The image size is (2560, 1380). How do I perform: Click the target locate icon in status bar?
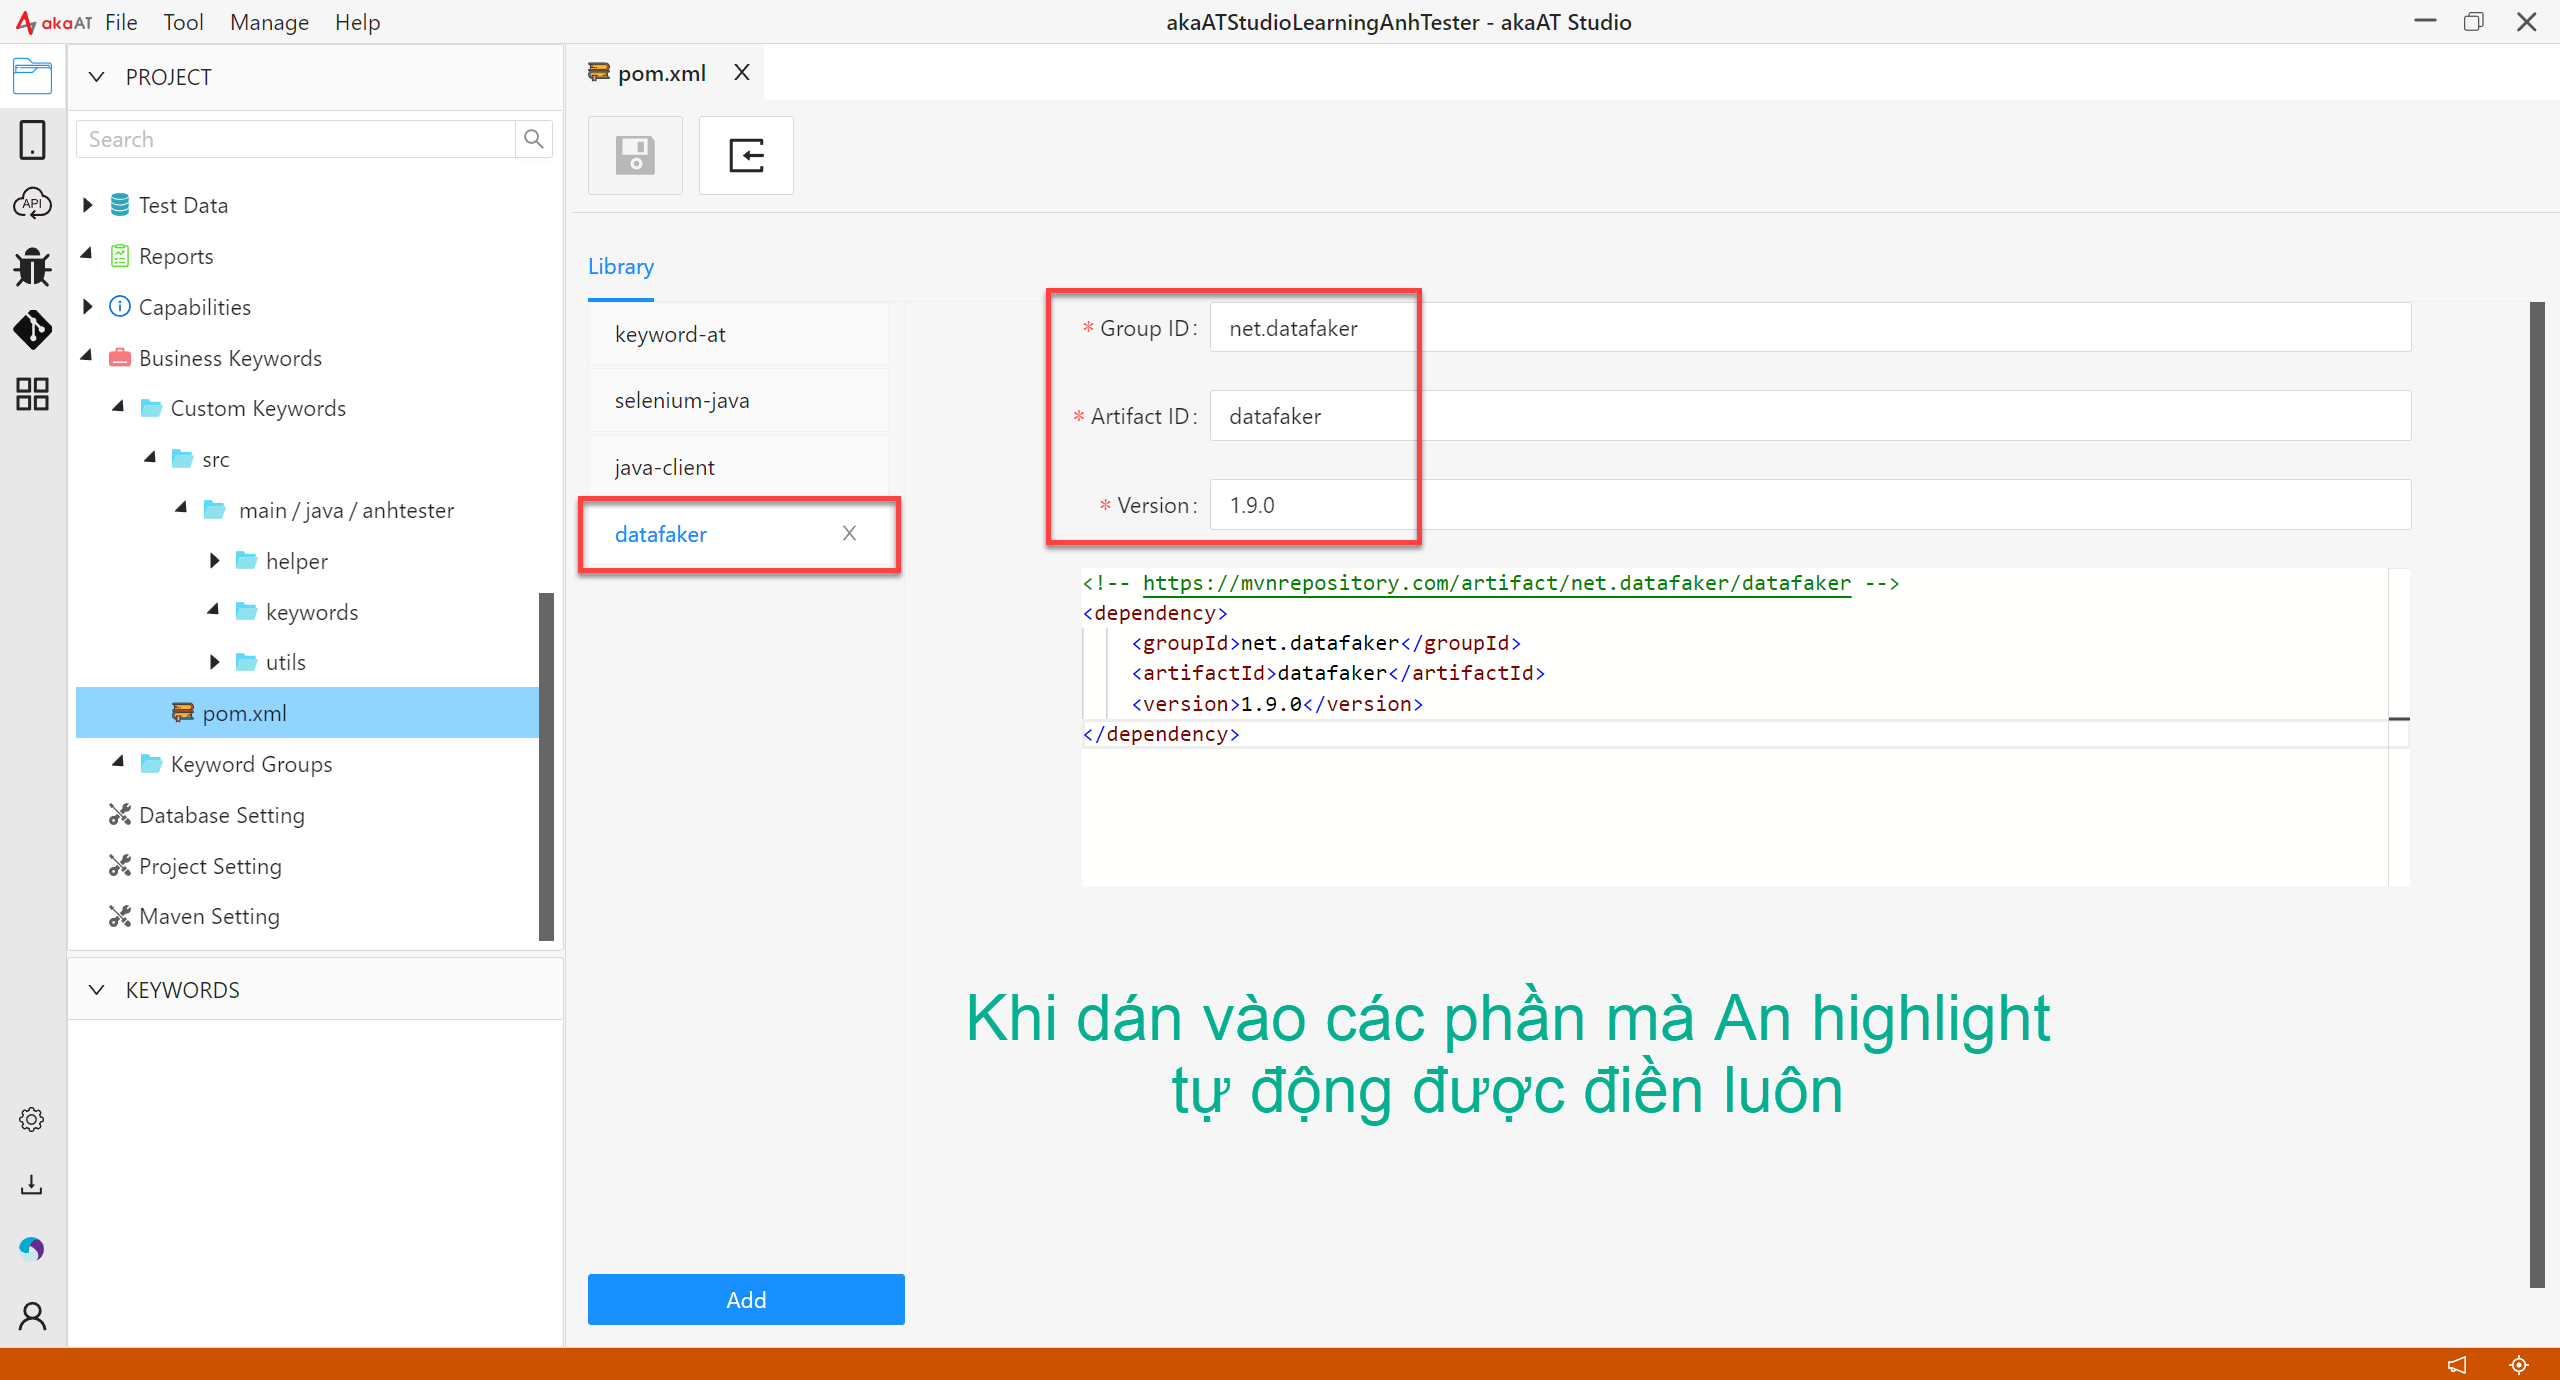(2519, 1364)
